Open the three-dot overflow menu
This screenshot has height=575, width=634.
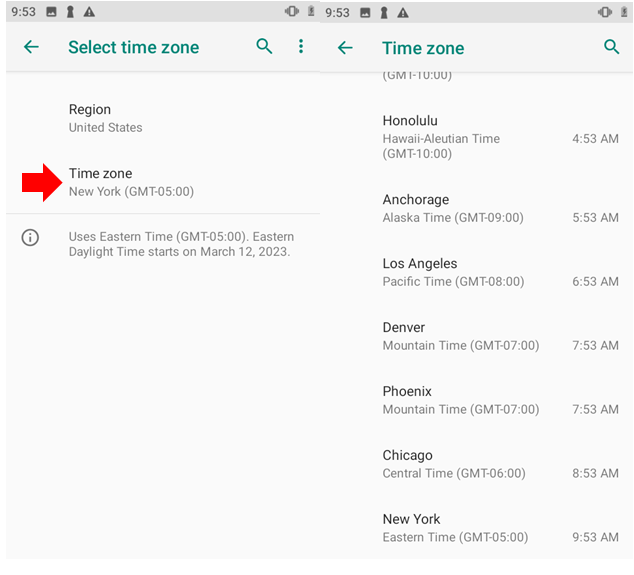(300, 47)
